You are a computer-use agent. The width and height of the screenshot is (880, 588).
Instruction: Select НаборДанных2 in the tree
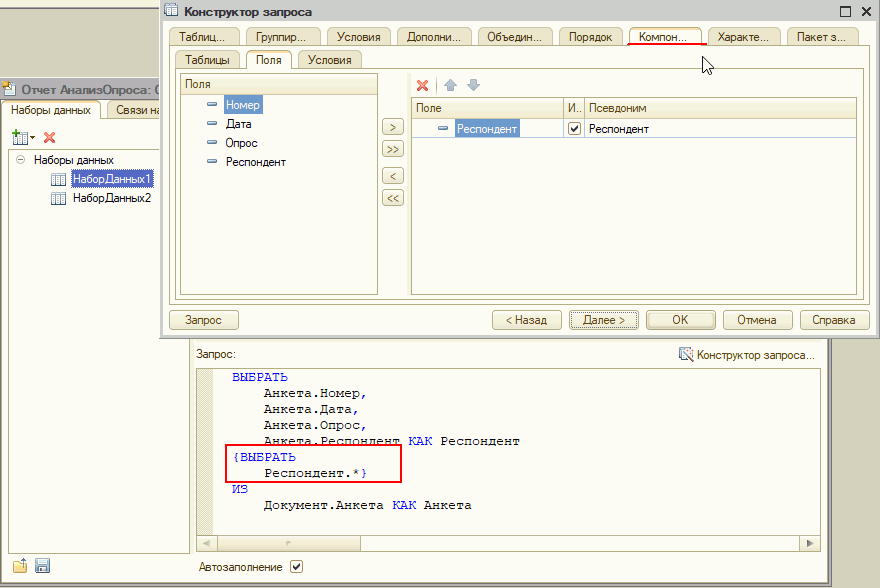(x=112, y=198)
